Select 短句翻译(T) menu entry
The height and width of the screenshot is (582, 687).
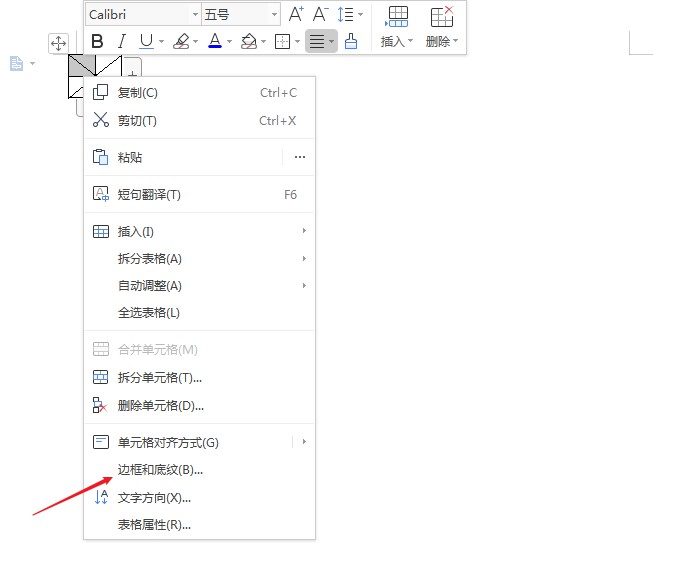click(x=199, y=195)
